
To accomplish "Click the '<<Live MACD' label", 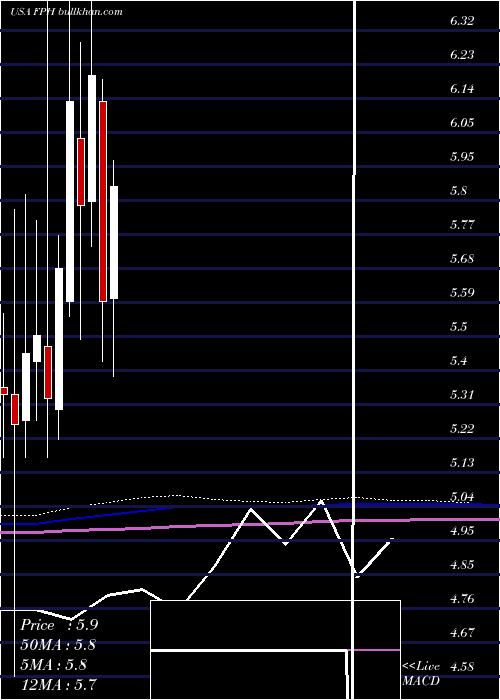I will [421, 674].
